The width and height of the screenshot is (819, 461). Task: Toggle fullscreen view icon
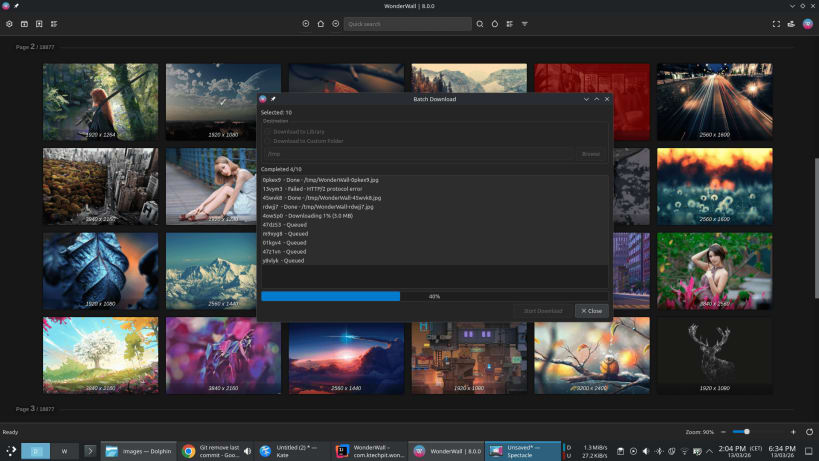click(x=776, y=23)
